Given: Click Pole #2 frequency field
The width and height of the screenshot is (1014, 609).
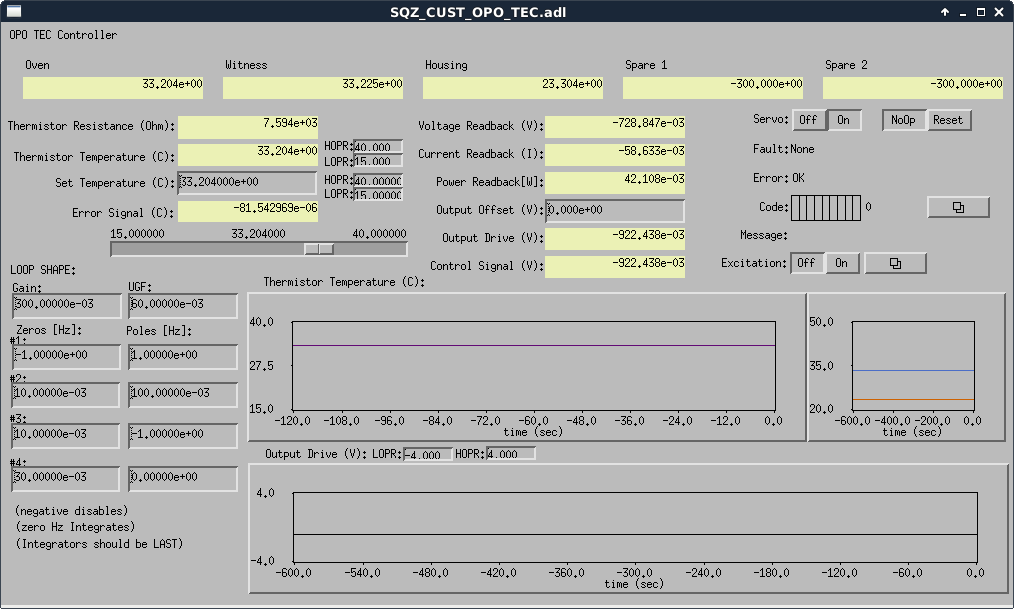Looking at the screenshot, I should 182,394.
